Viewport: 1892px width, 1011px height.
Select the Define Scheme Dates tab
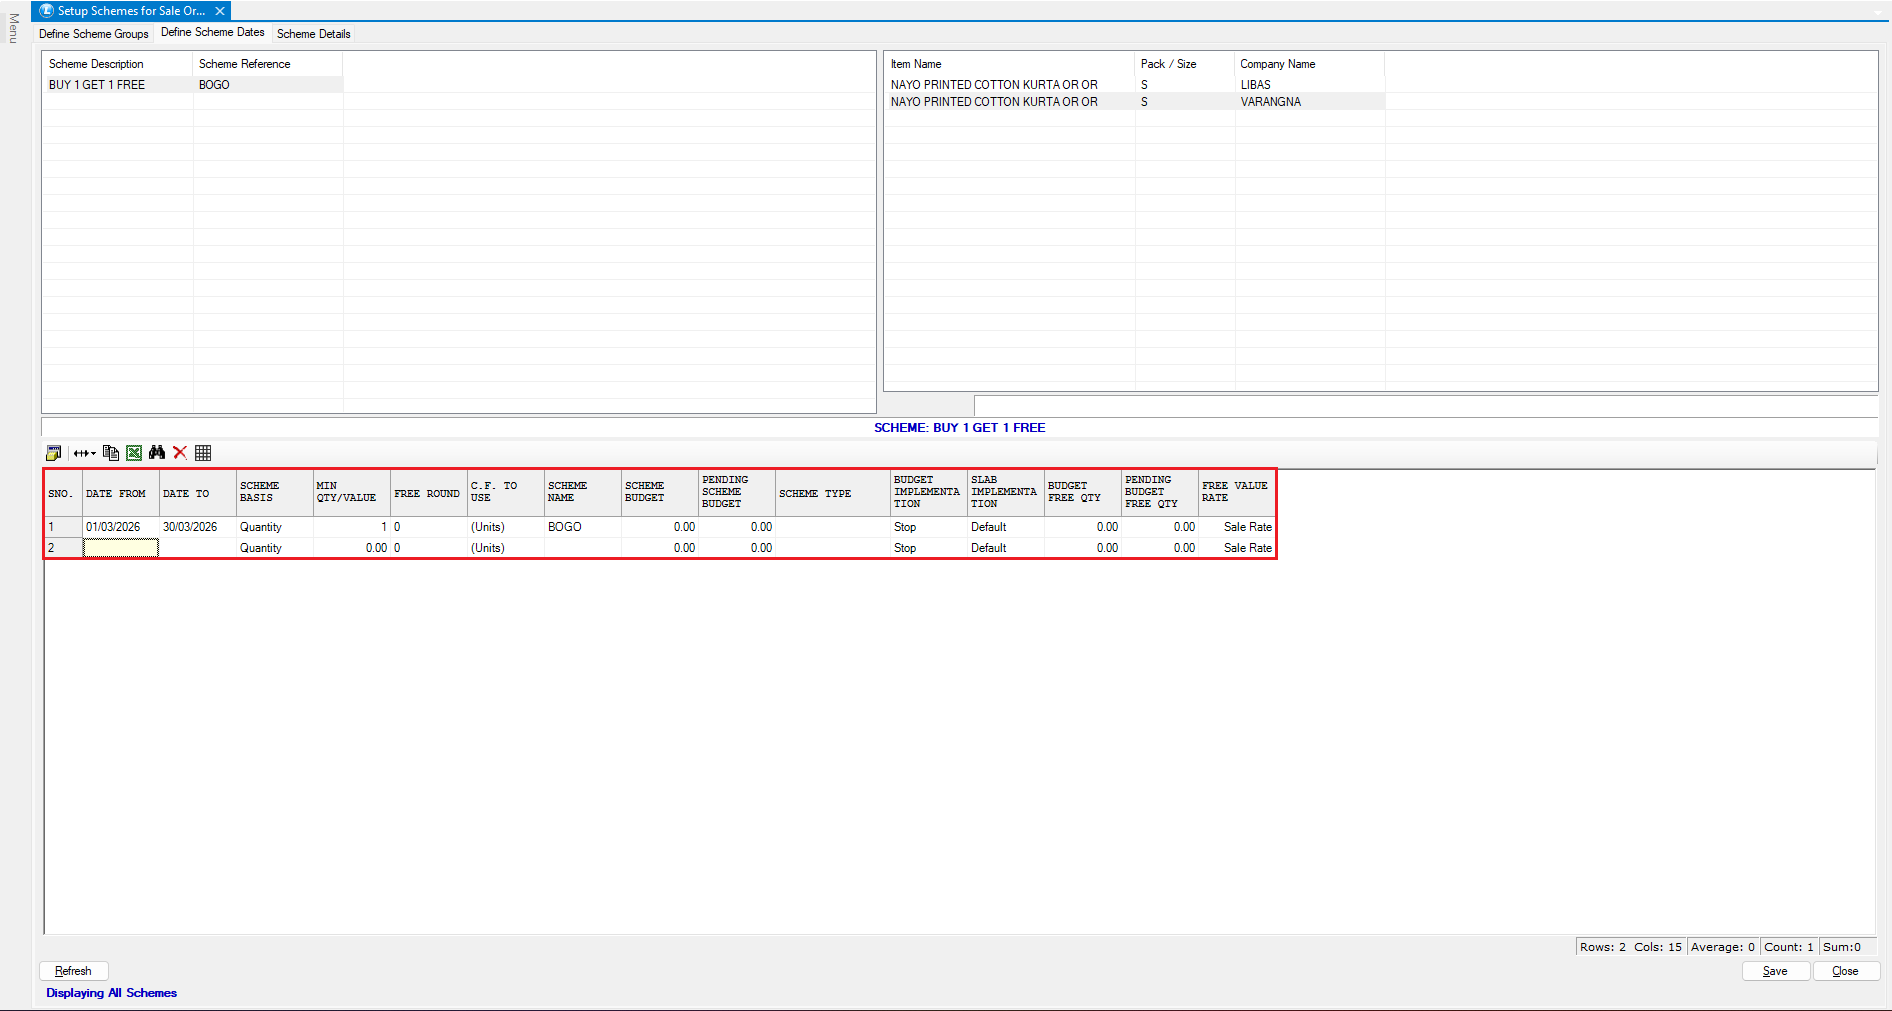pos(212,33)
